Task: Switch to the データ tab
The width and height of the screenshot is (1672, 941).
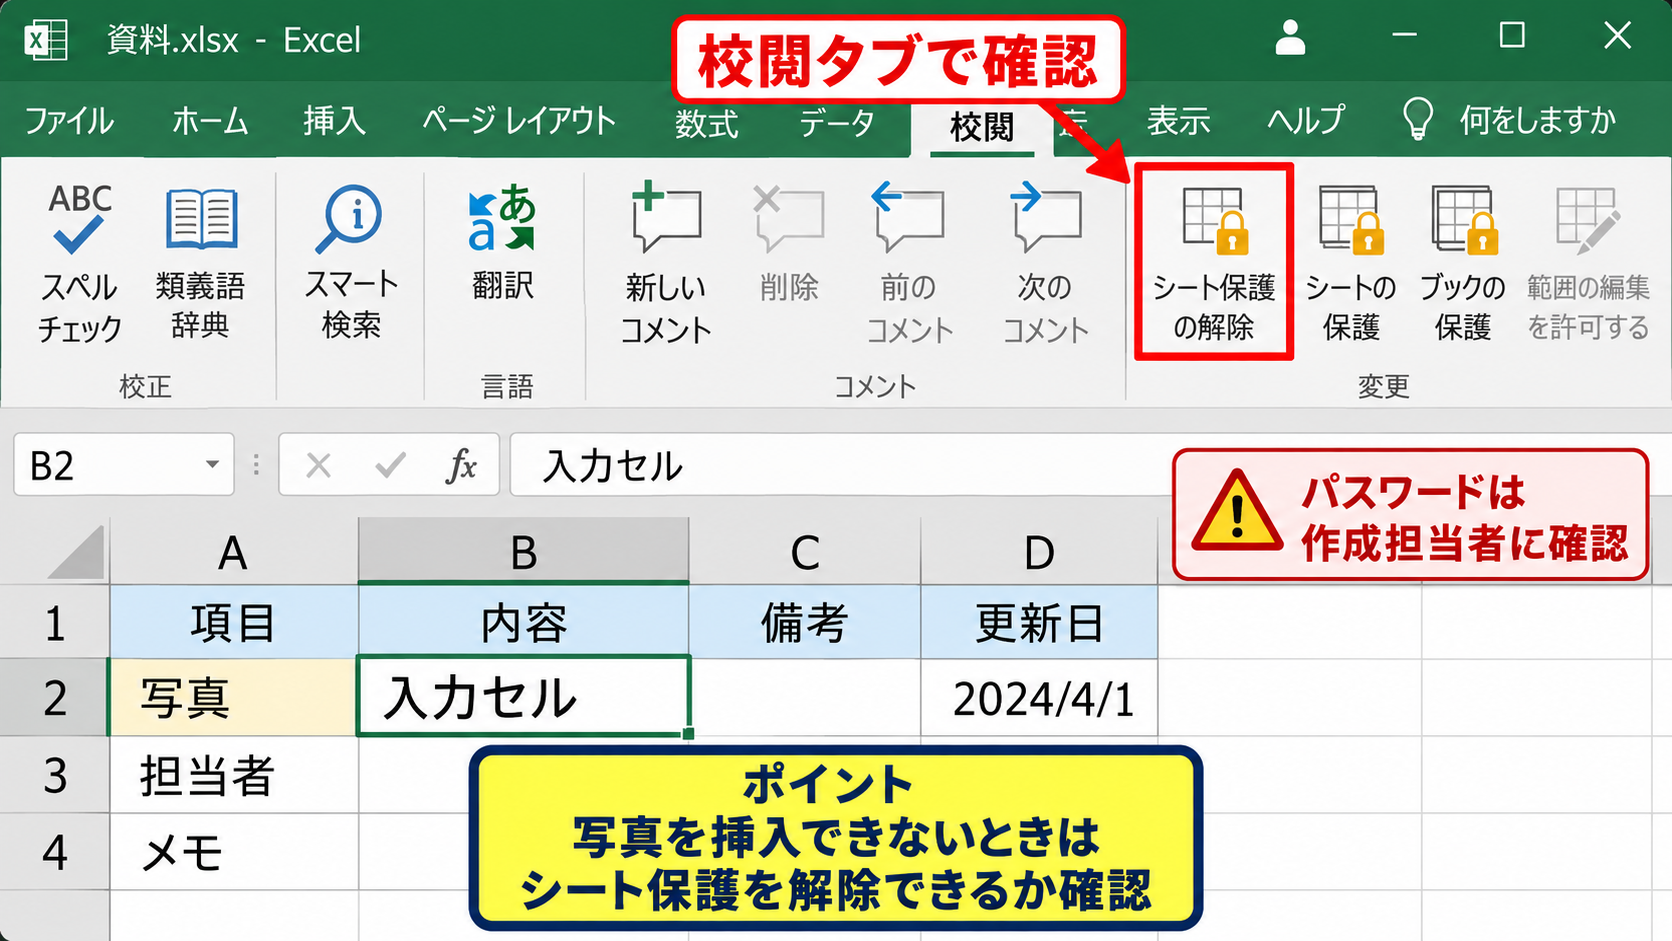Action: (837, 123)
